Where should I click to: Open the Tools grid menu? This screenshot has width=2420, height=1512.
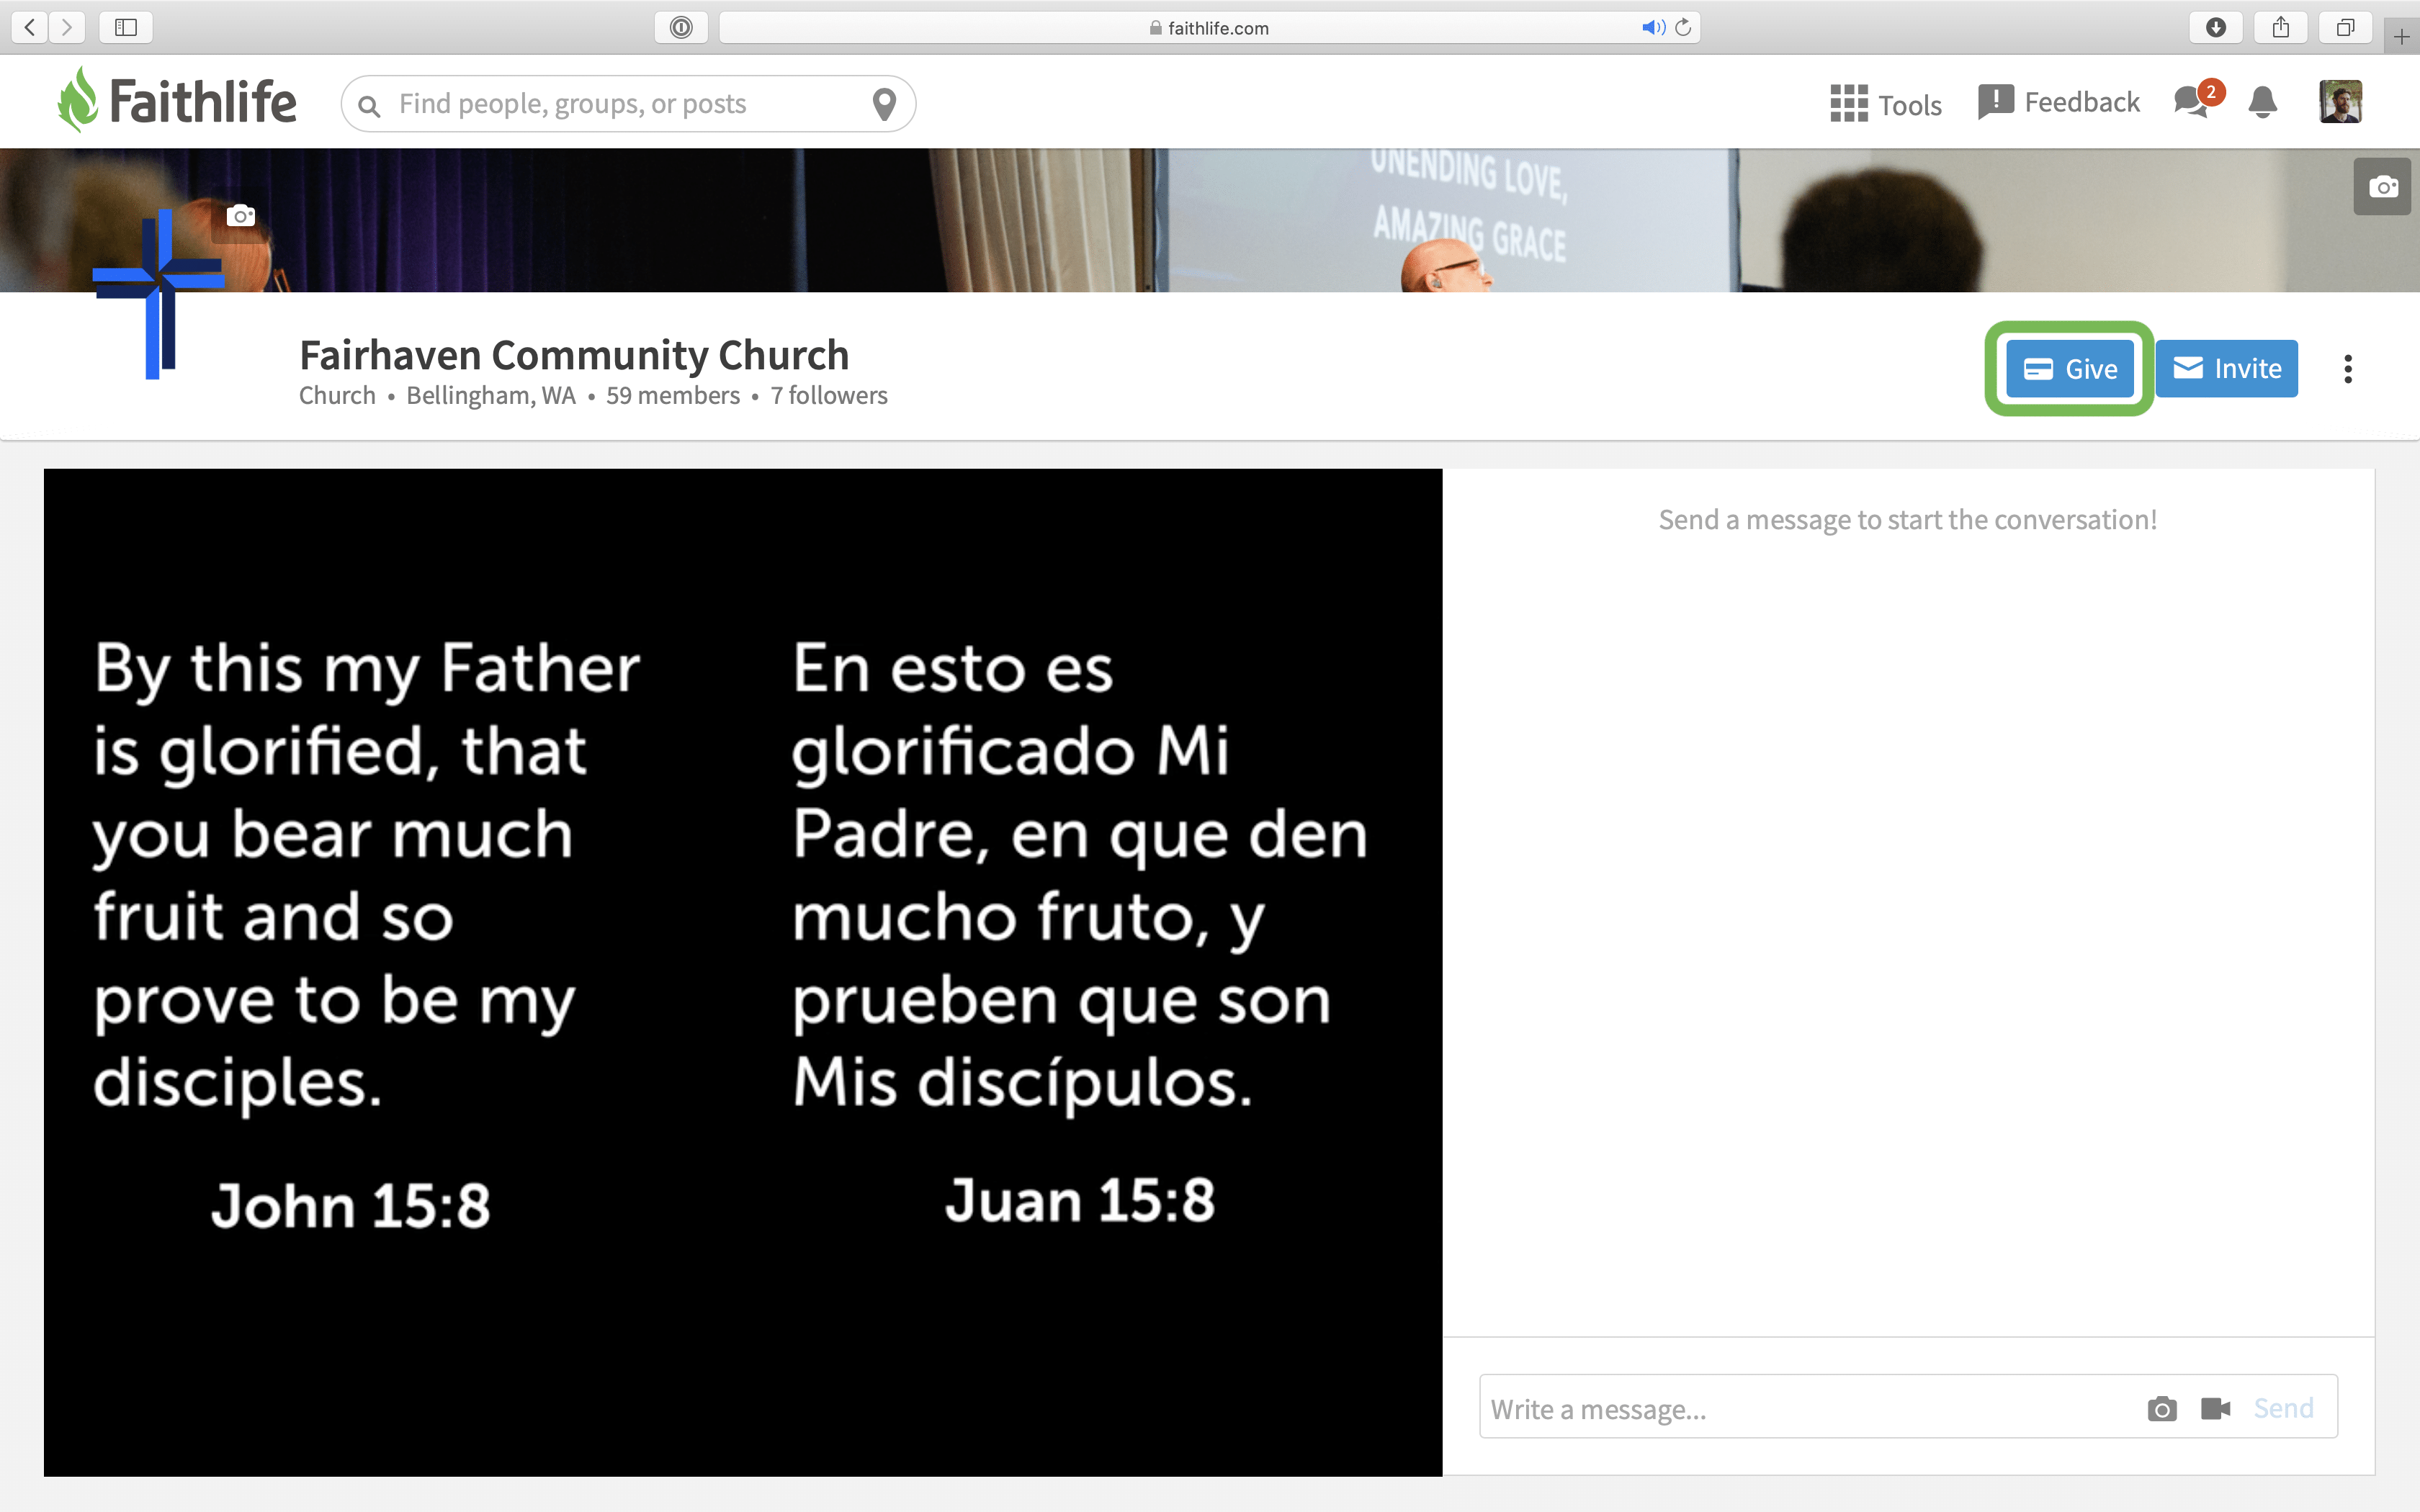coord(1885,104)
